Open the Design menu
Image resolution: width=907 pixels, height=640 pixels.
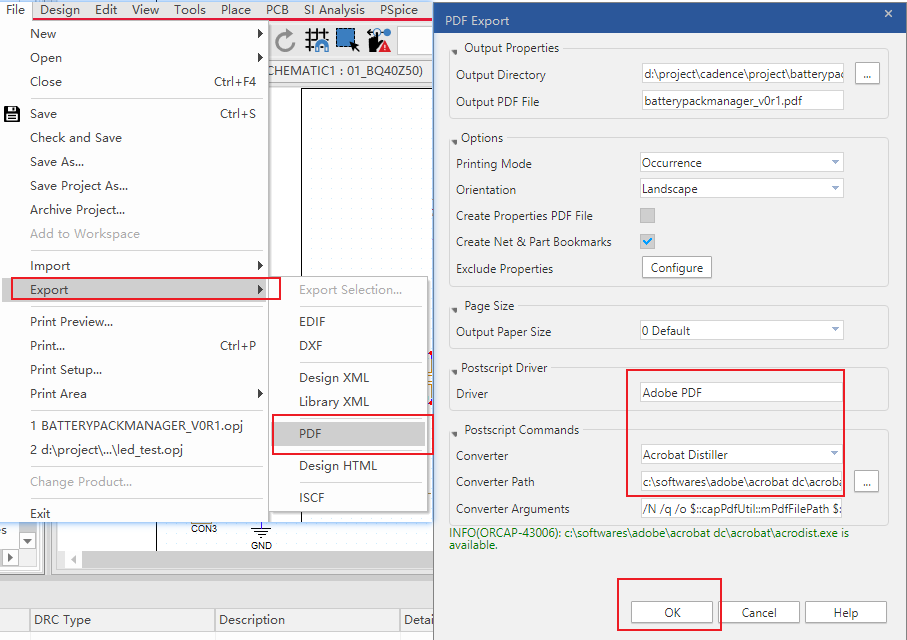[60, 10]
